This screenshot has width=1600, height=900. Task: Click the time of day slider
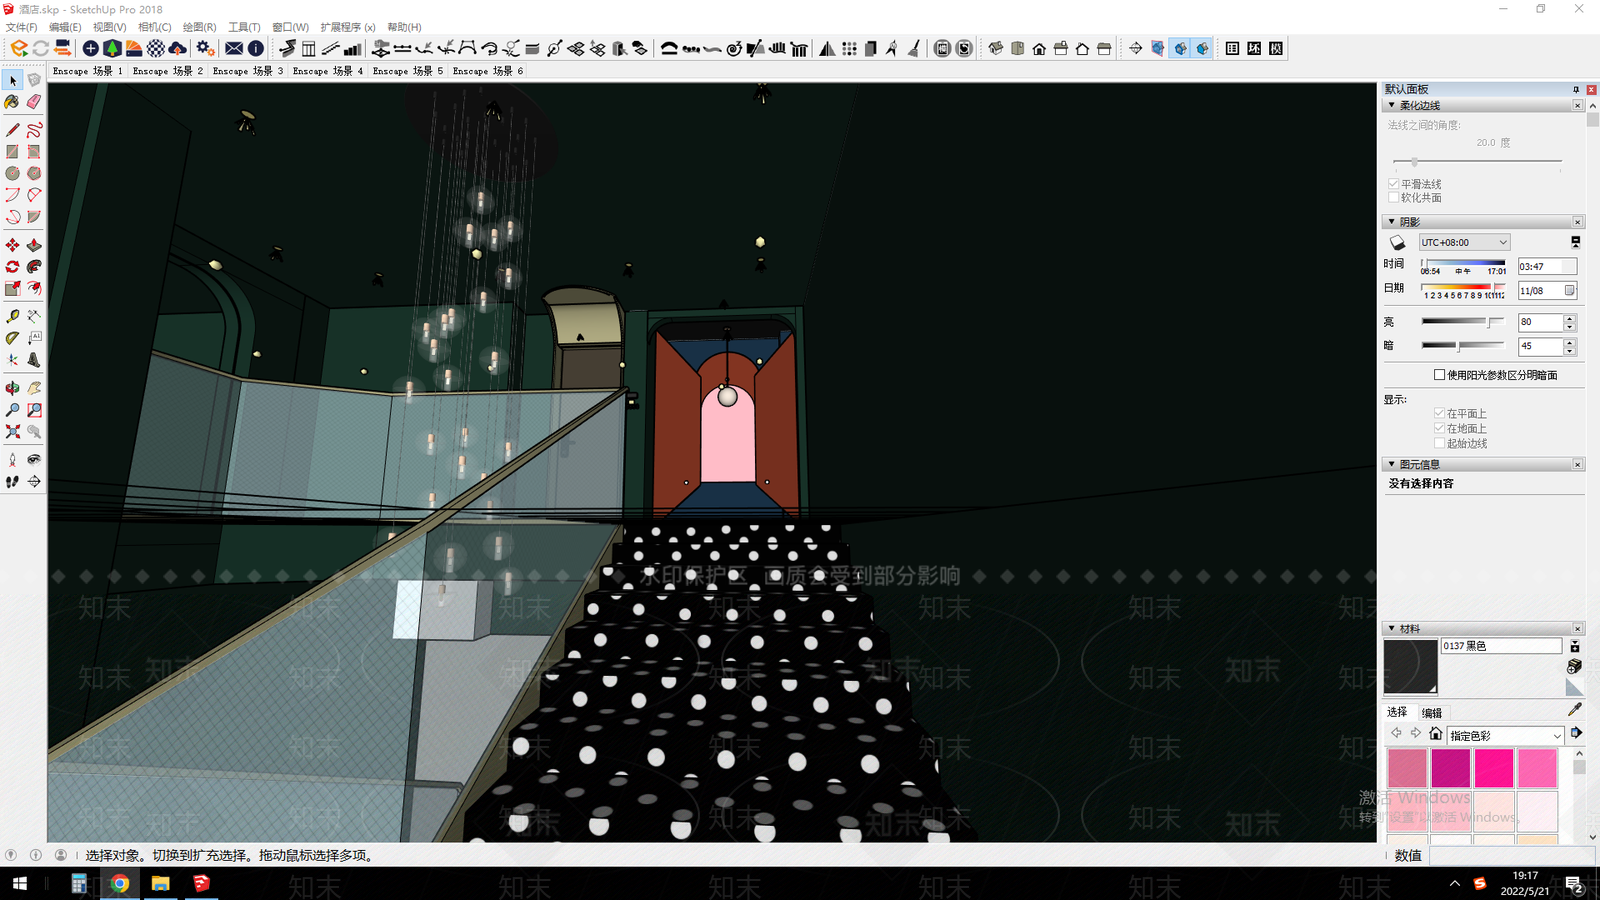tap(1463, 265)
